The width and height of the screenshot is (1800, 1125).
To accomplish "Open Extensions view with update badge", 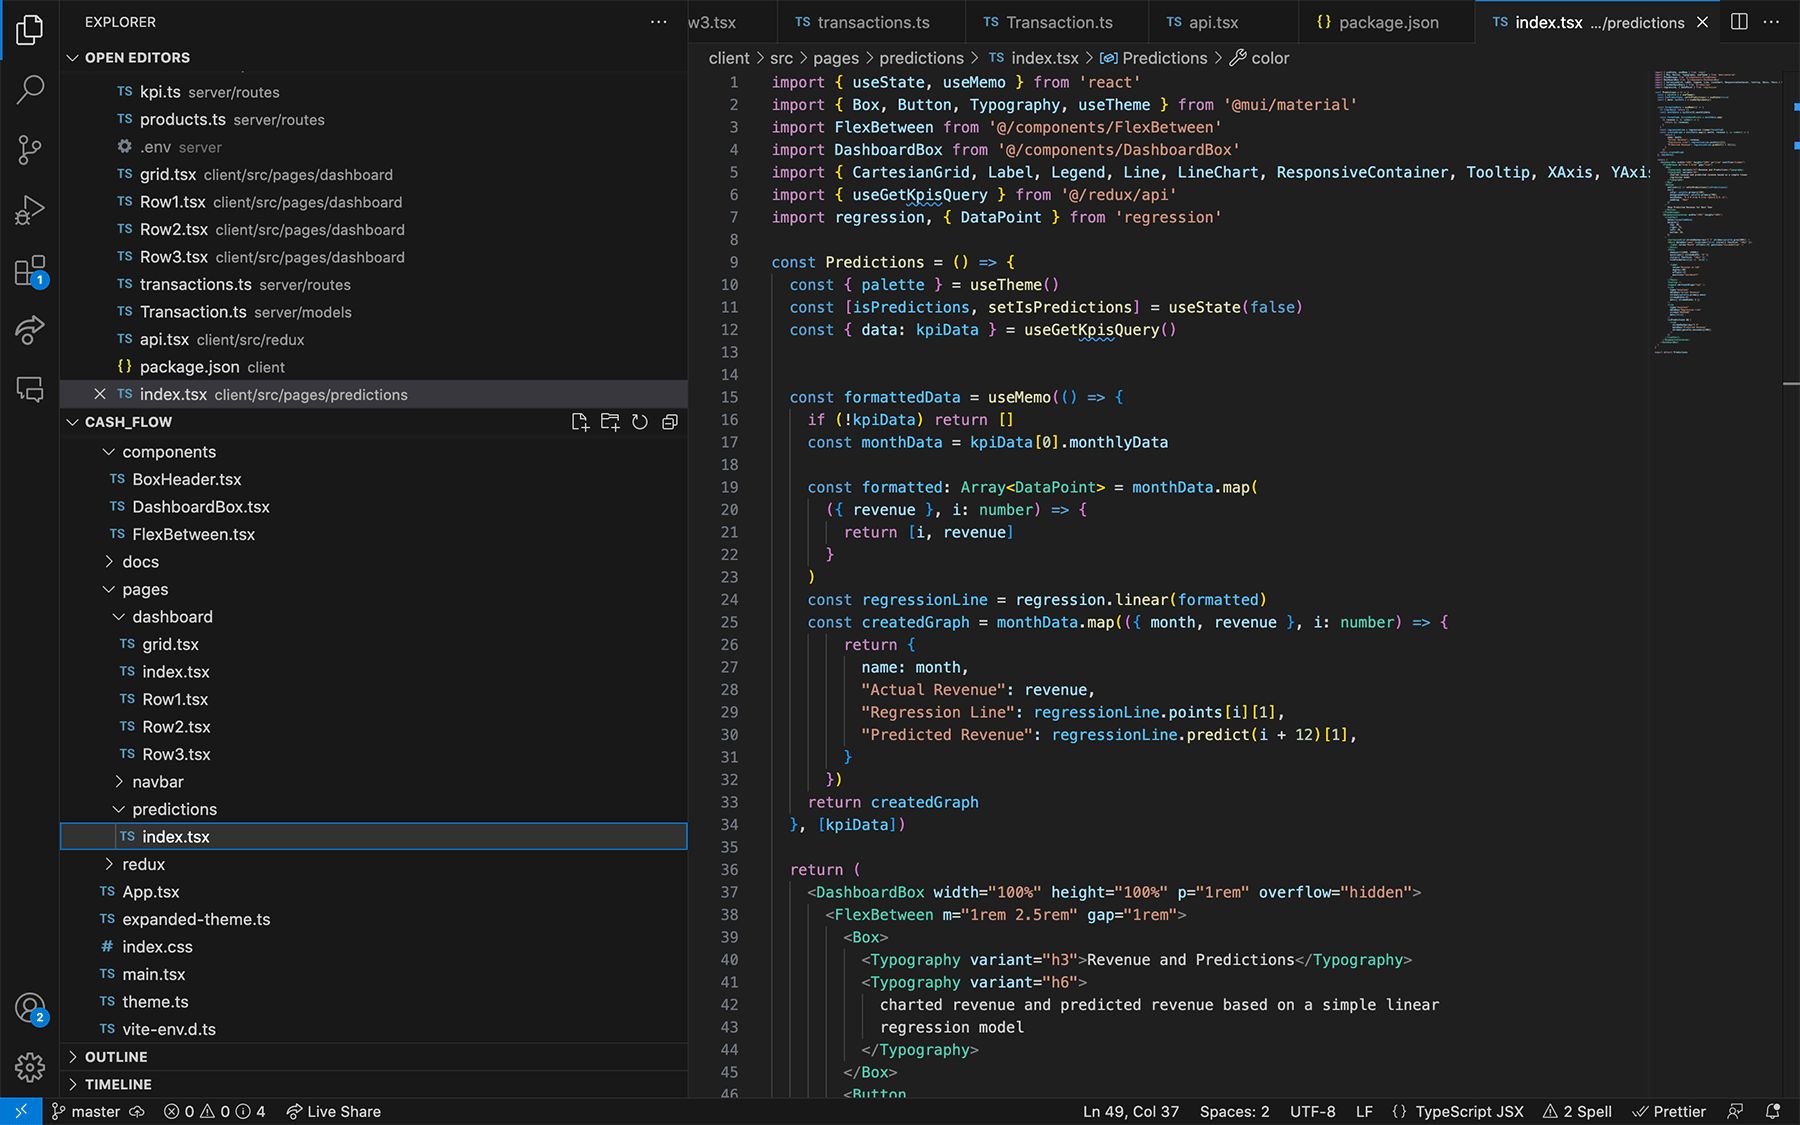I will tap(30, 270).
